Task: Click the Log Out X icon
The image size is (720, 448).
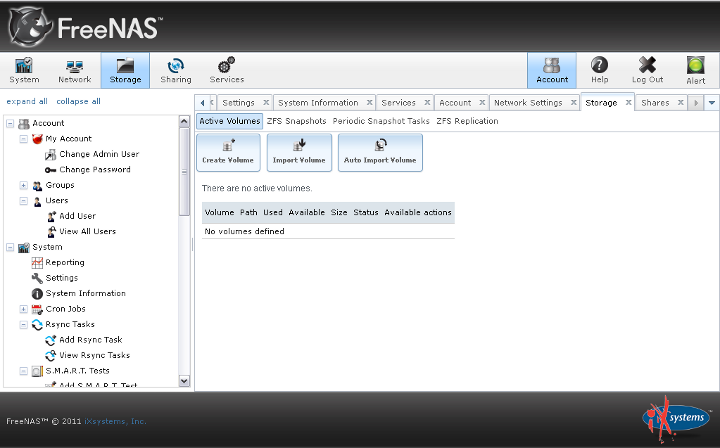Action: coord(647,70)
